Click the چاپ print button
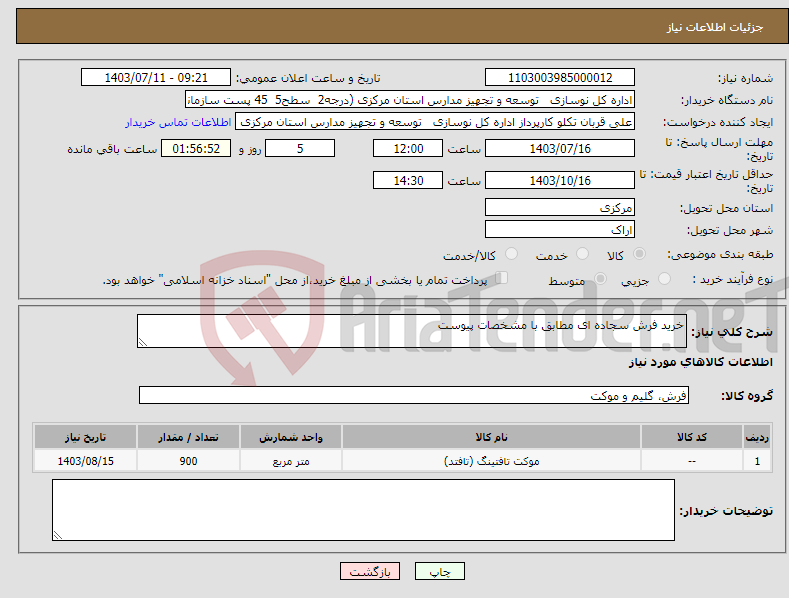The height and width of the screenshot is (598, 789). coord(440,571)
